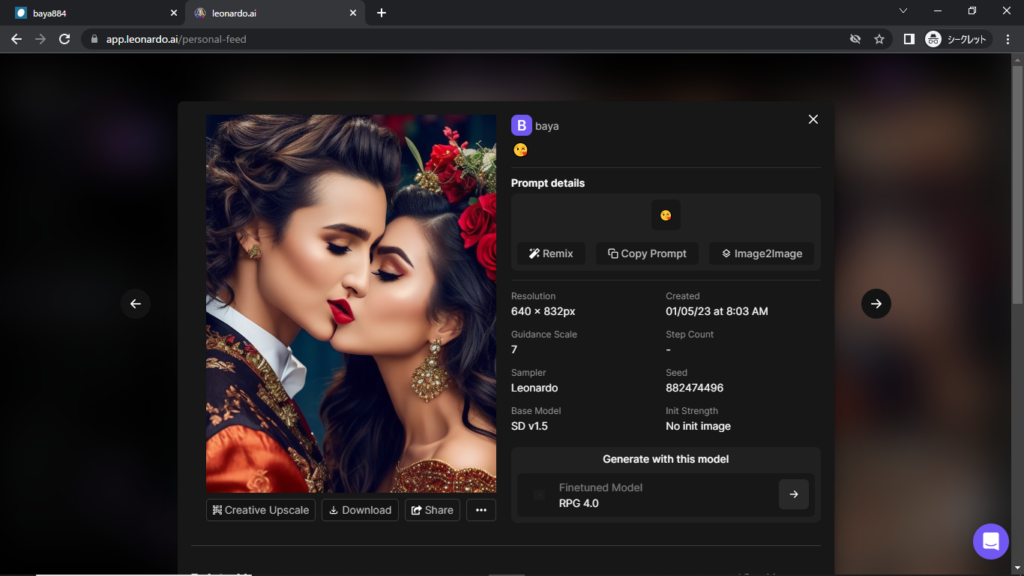Click the Remix button
The image size is (1024, 576).
pyautogui.click(x=551, y=254)
